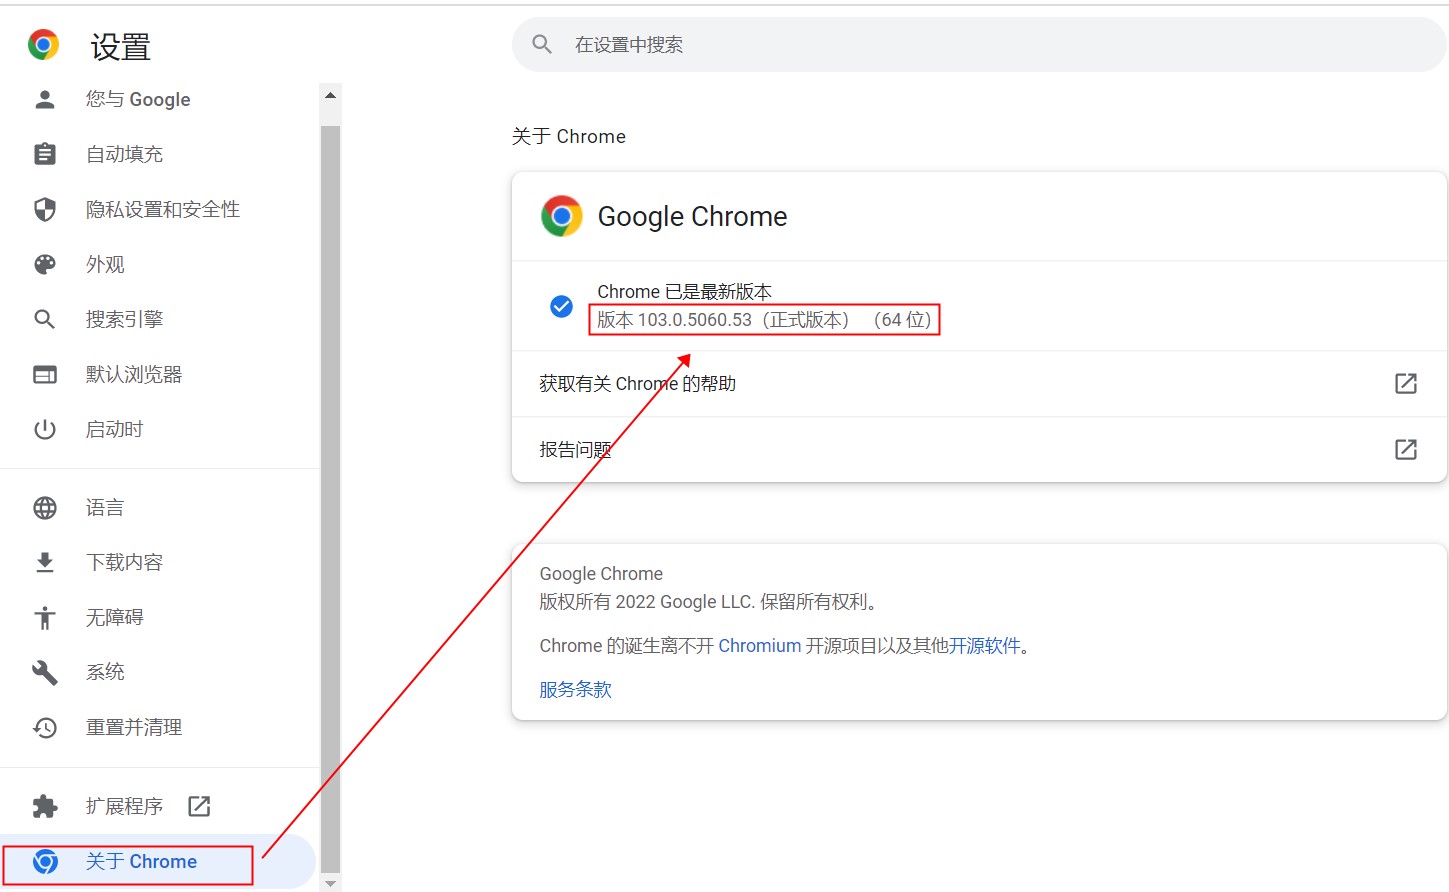Click the blue checkmark update status icon
1449x892 pixels.
coord(562,306)
